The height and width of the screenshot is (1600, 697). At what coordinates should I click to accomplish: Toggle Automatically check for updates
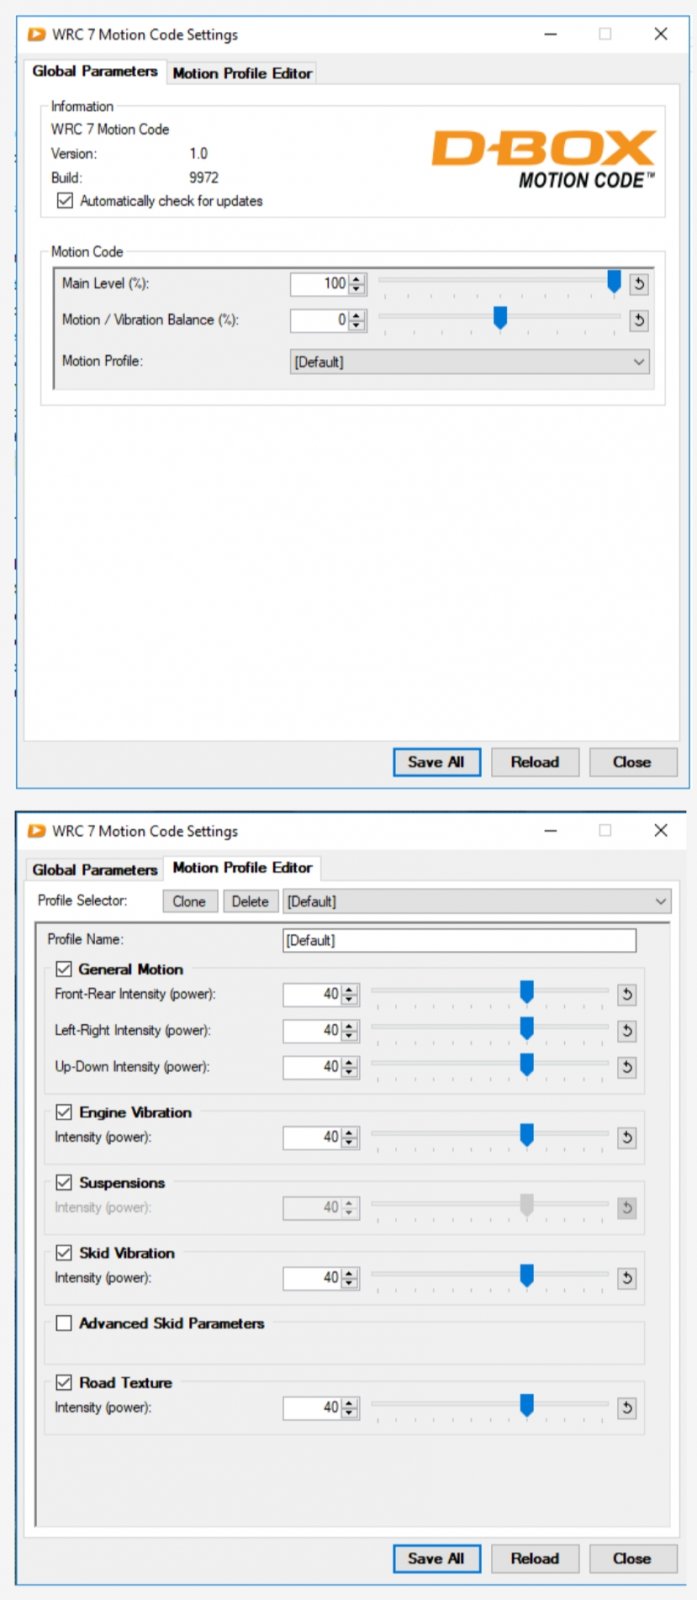point(65,201)
